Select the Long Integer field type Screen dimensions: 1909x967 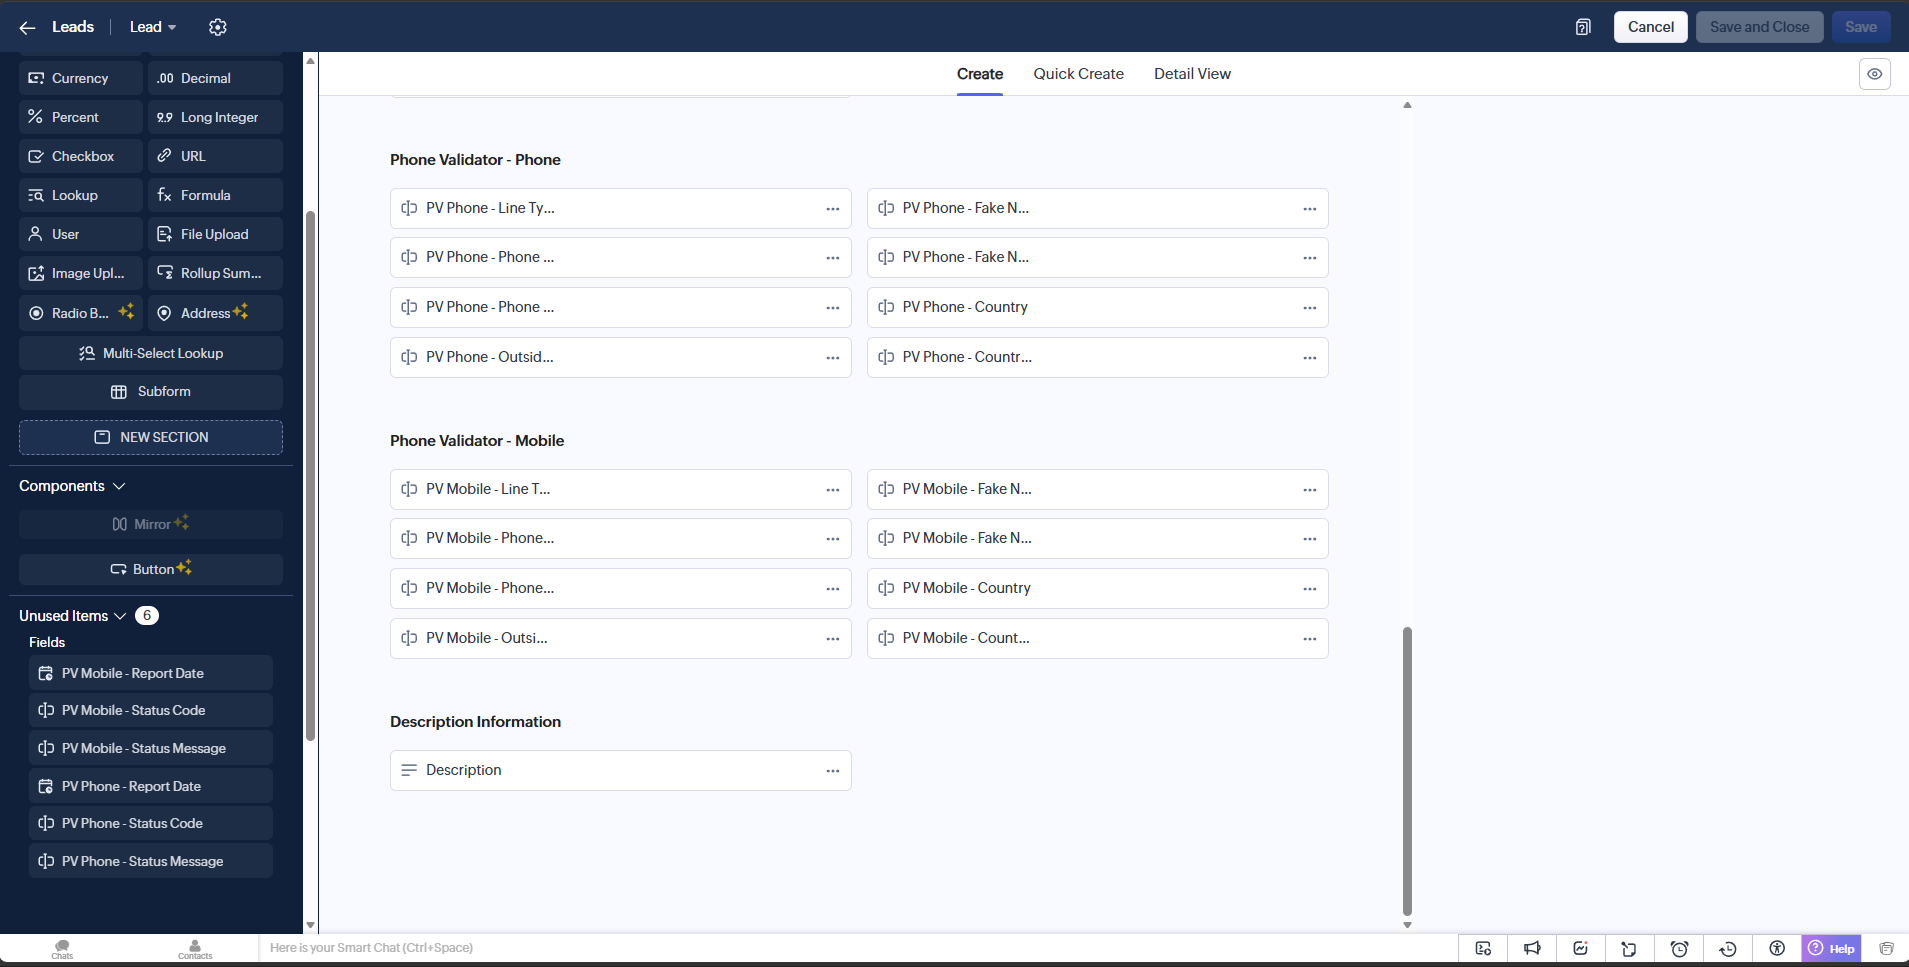(215, 117)
